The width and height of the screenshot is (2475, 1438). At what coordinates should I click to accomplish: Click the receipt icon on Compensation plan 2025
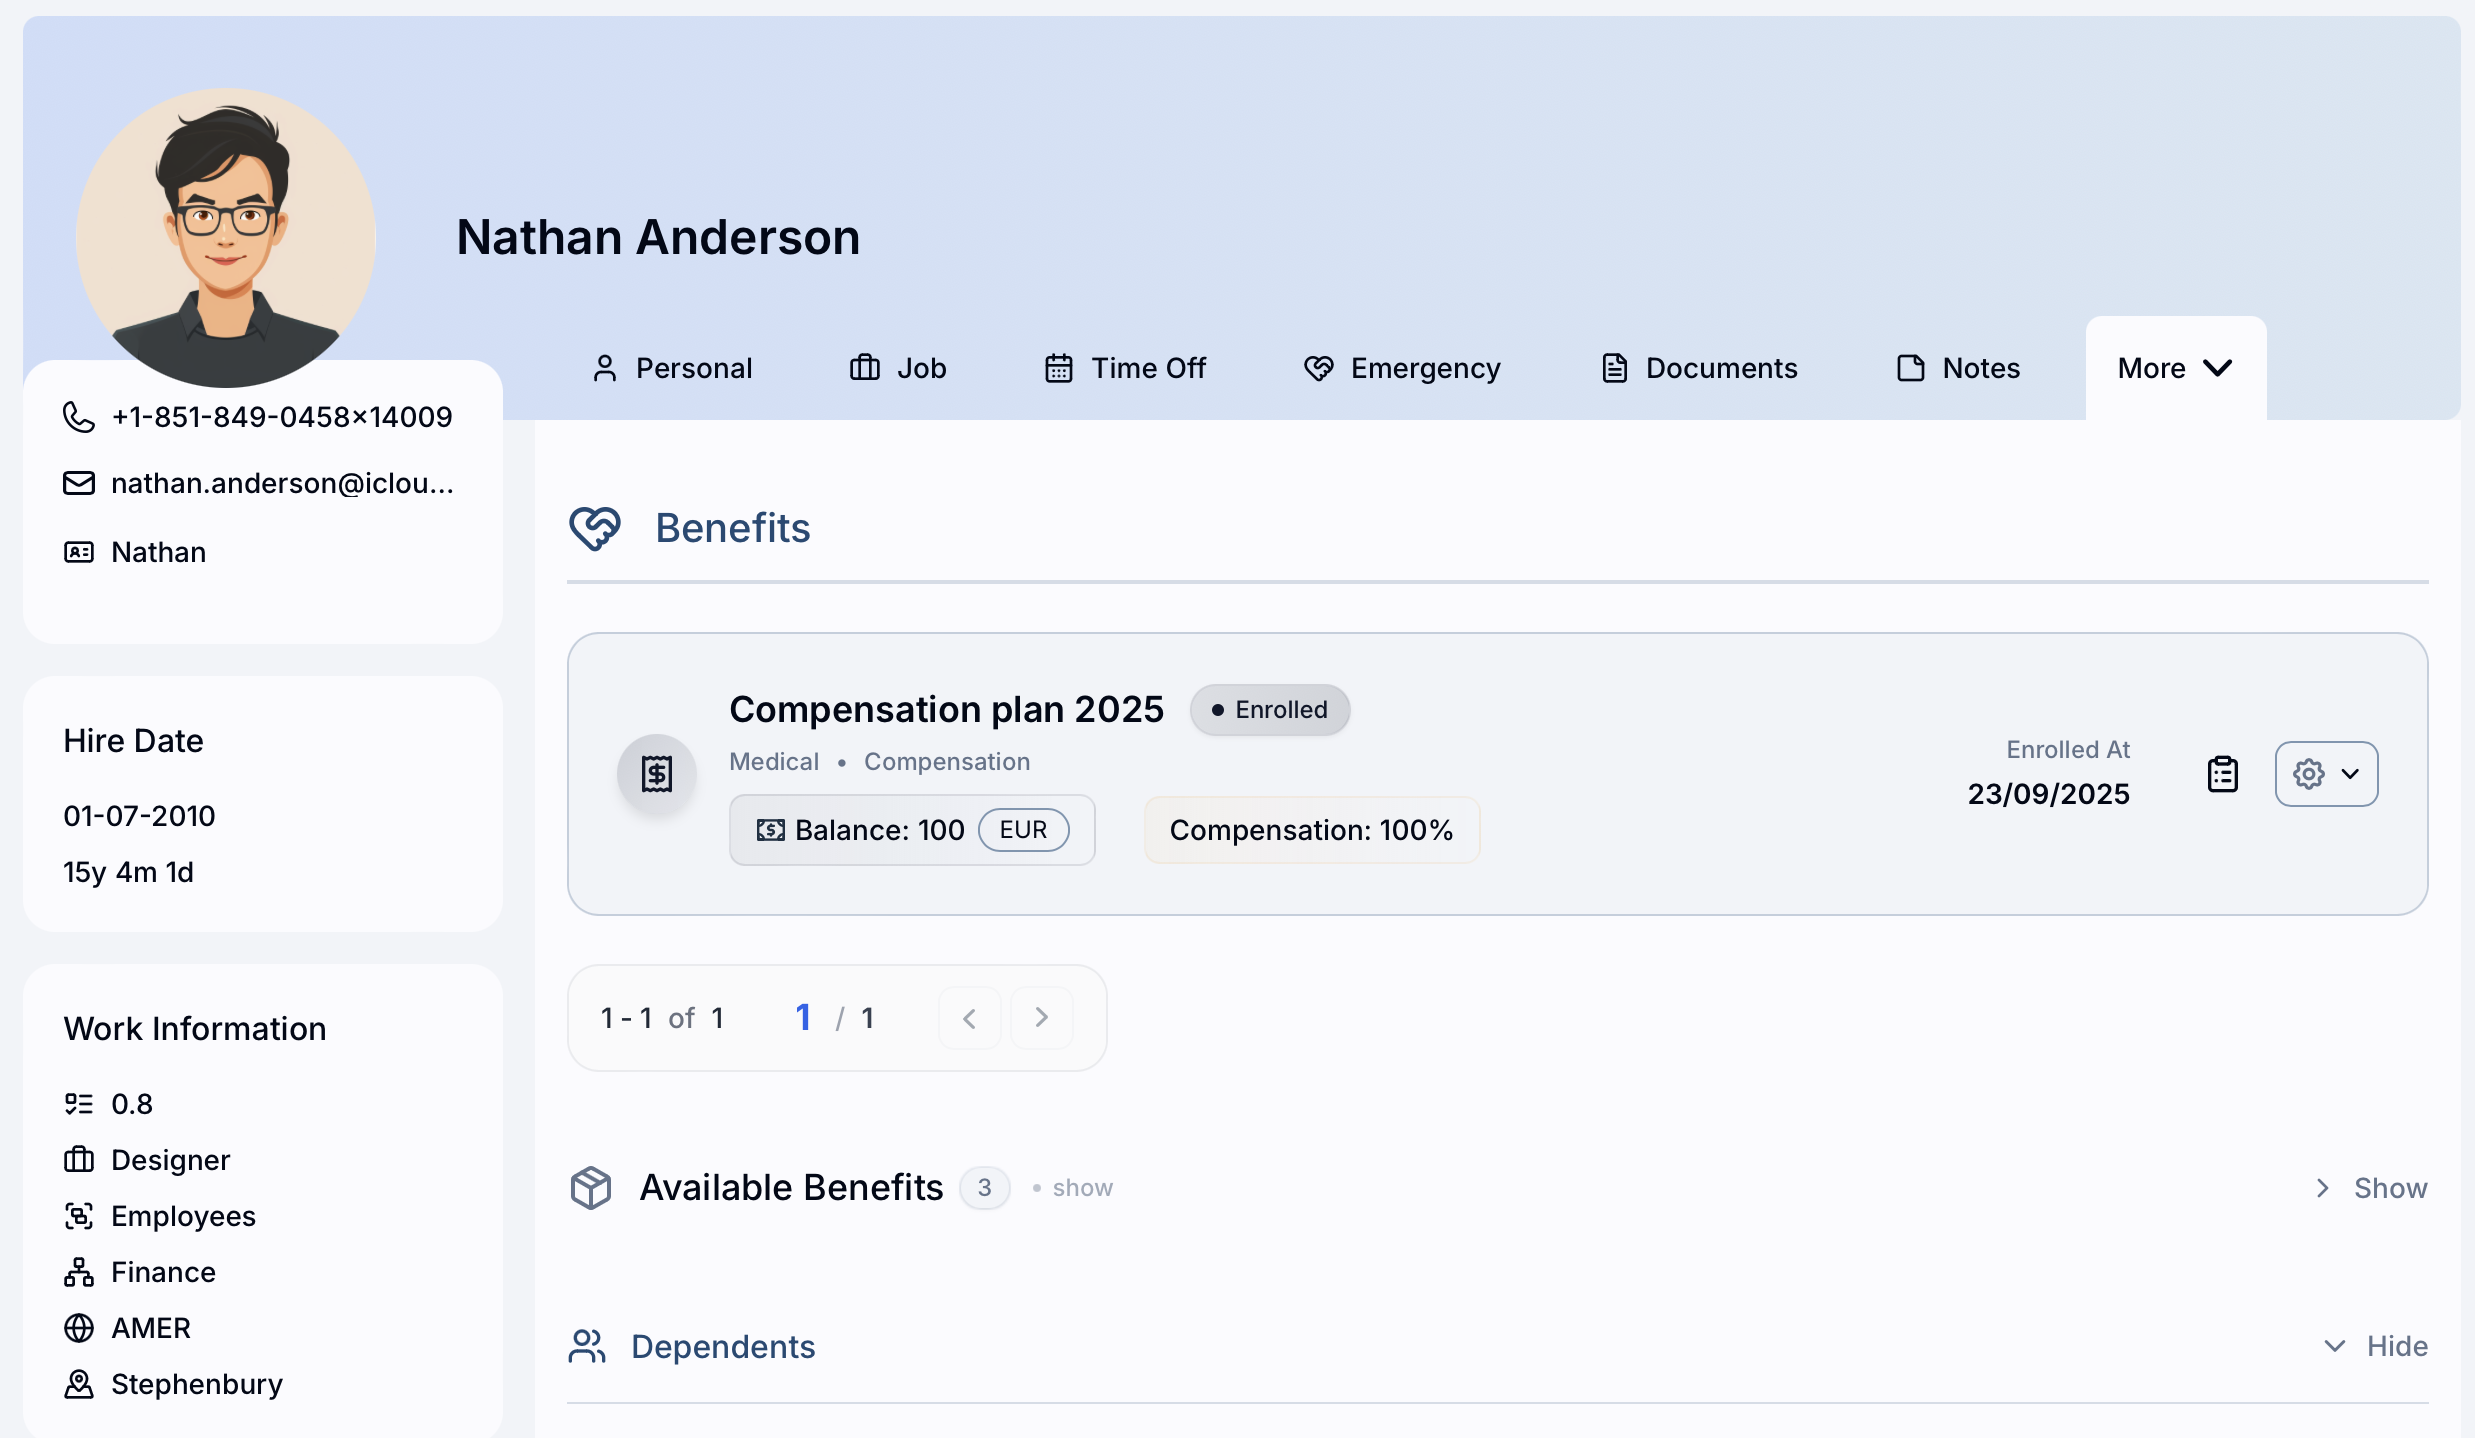point(657,773)
